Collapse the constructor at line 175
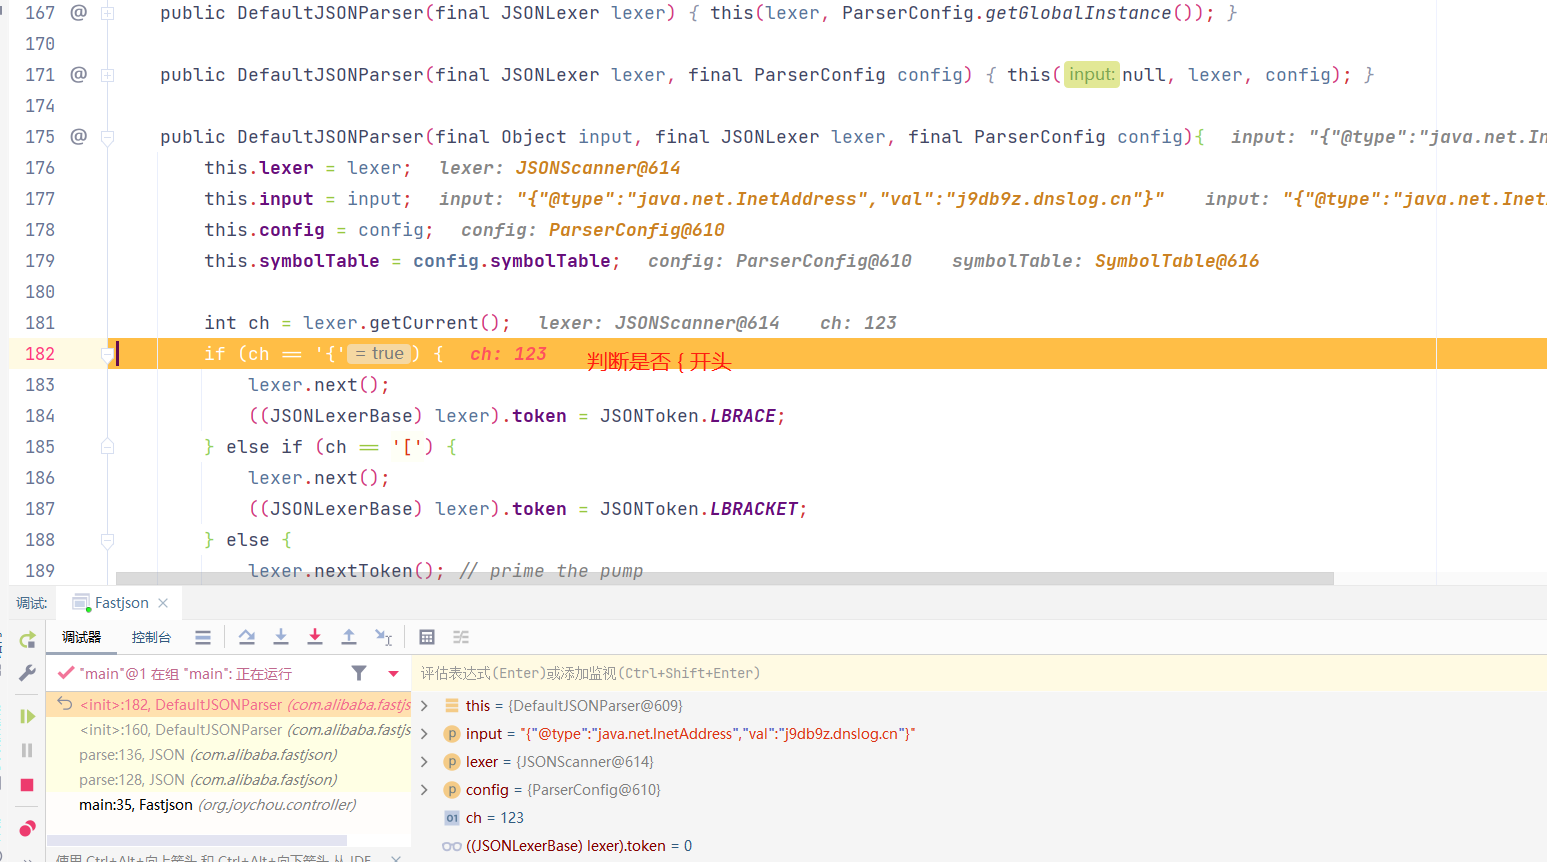The width and height of the screenshot is (1547, 862). tap(107, 137)
